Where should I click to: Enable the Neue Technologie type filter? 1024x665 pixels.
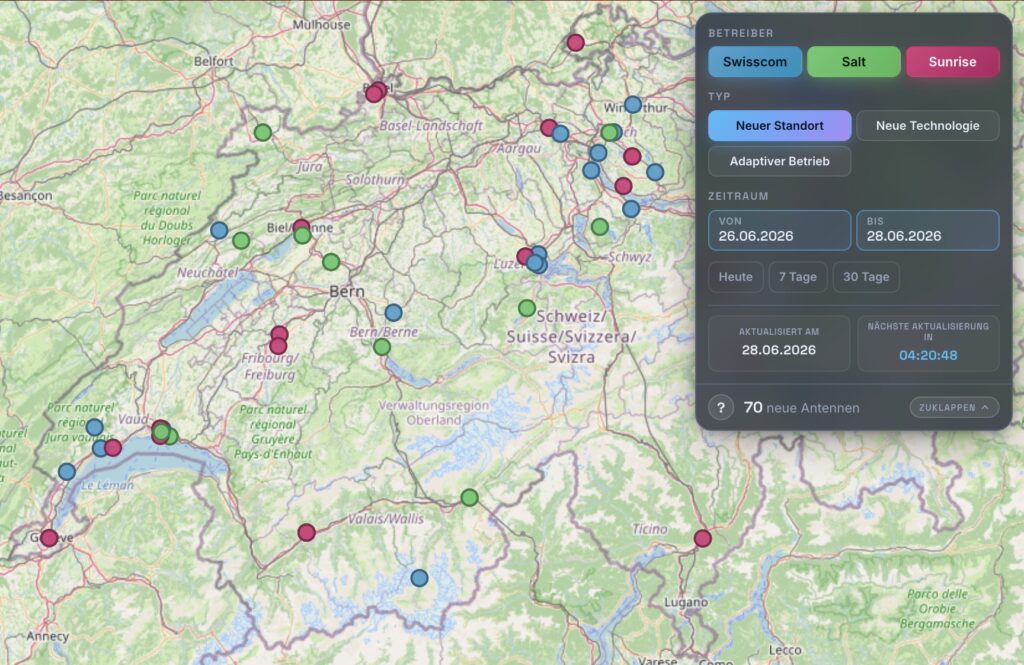(927, 125)
